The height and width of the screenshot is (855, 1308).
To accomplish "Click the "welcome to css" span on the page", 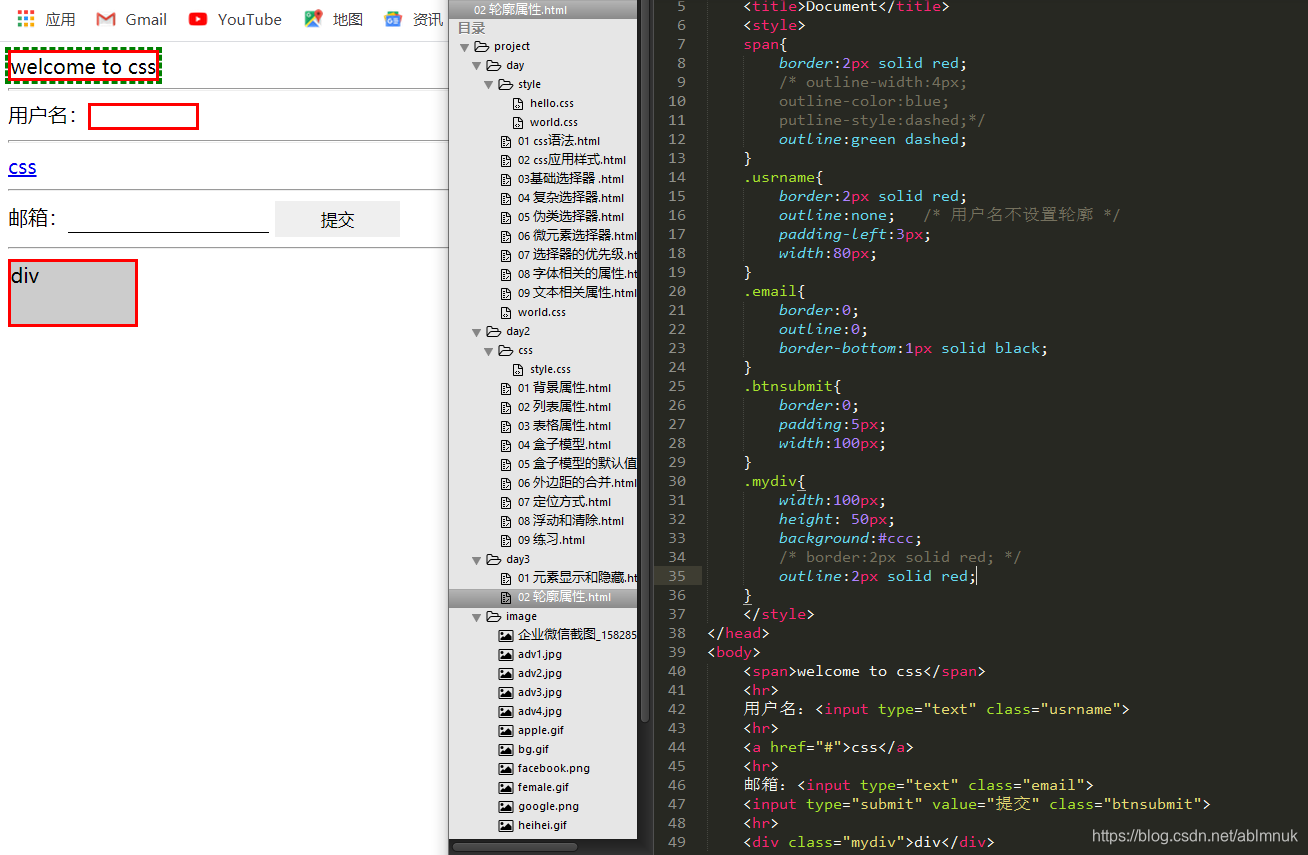I will (84, 67).
